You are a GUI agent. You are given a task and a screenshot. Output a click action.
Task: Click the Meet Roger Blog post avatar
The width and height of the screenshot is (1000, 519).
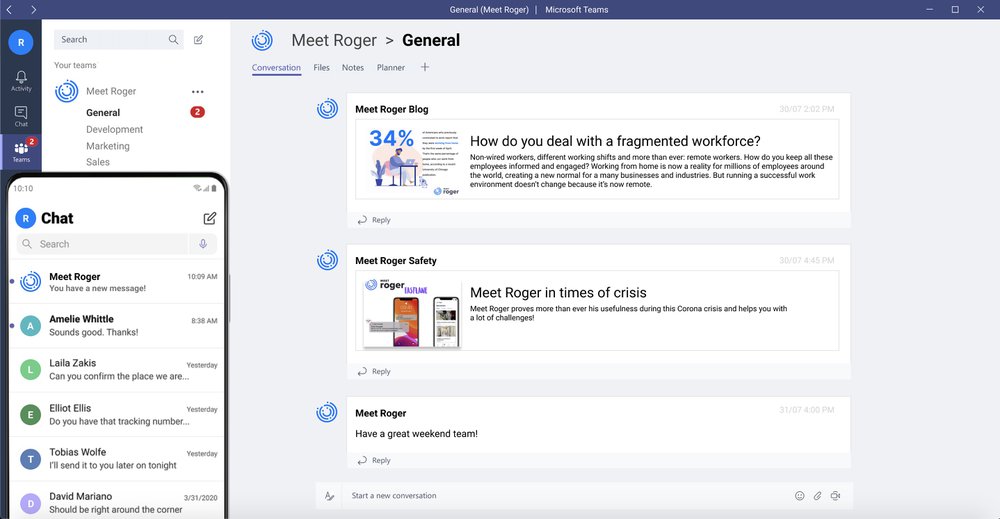[328, 108]
